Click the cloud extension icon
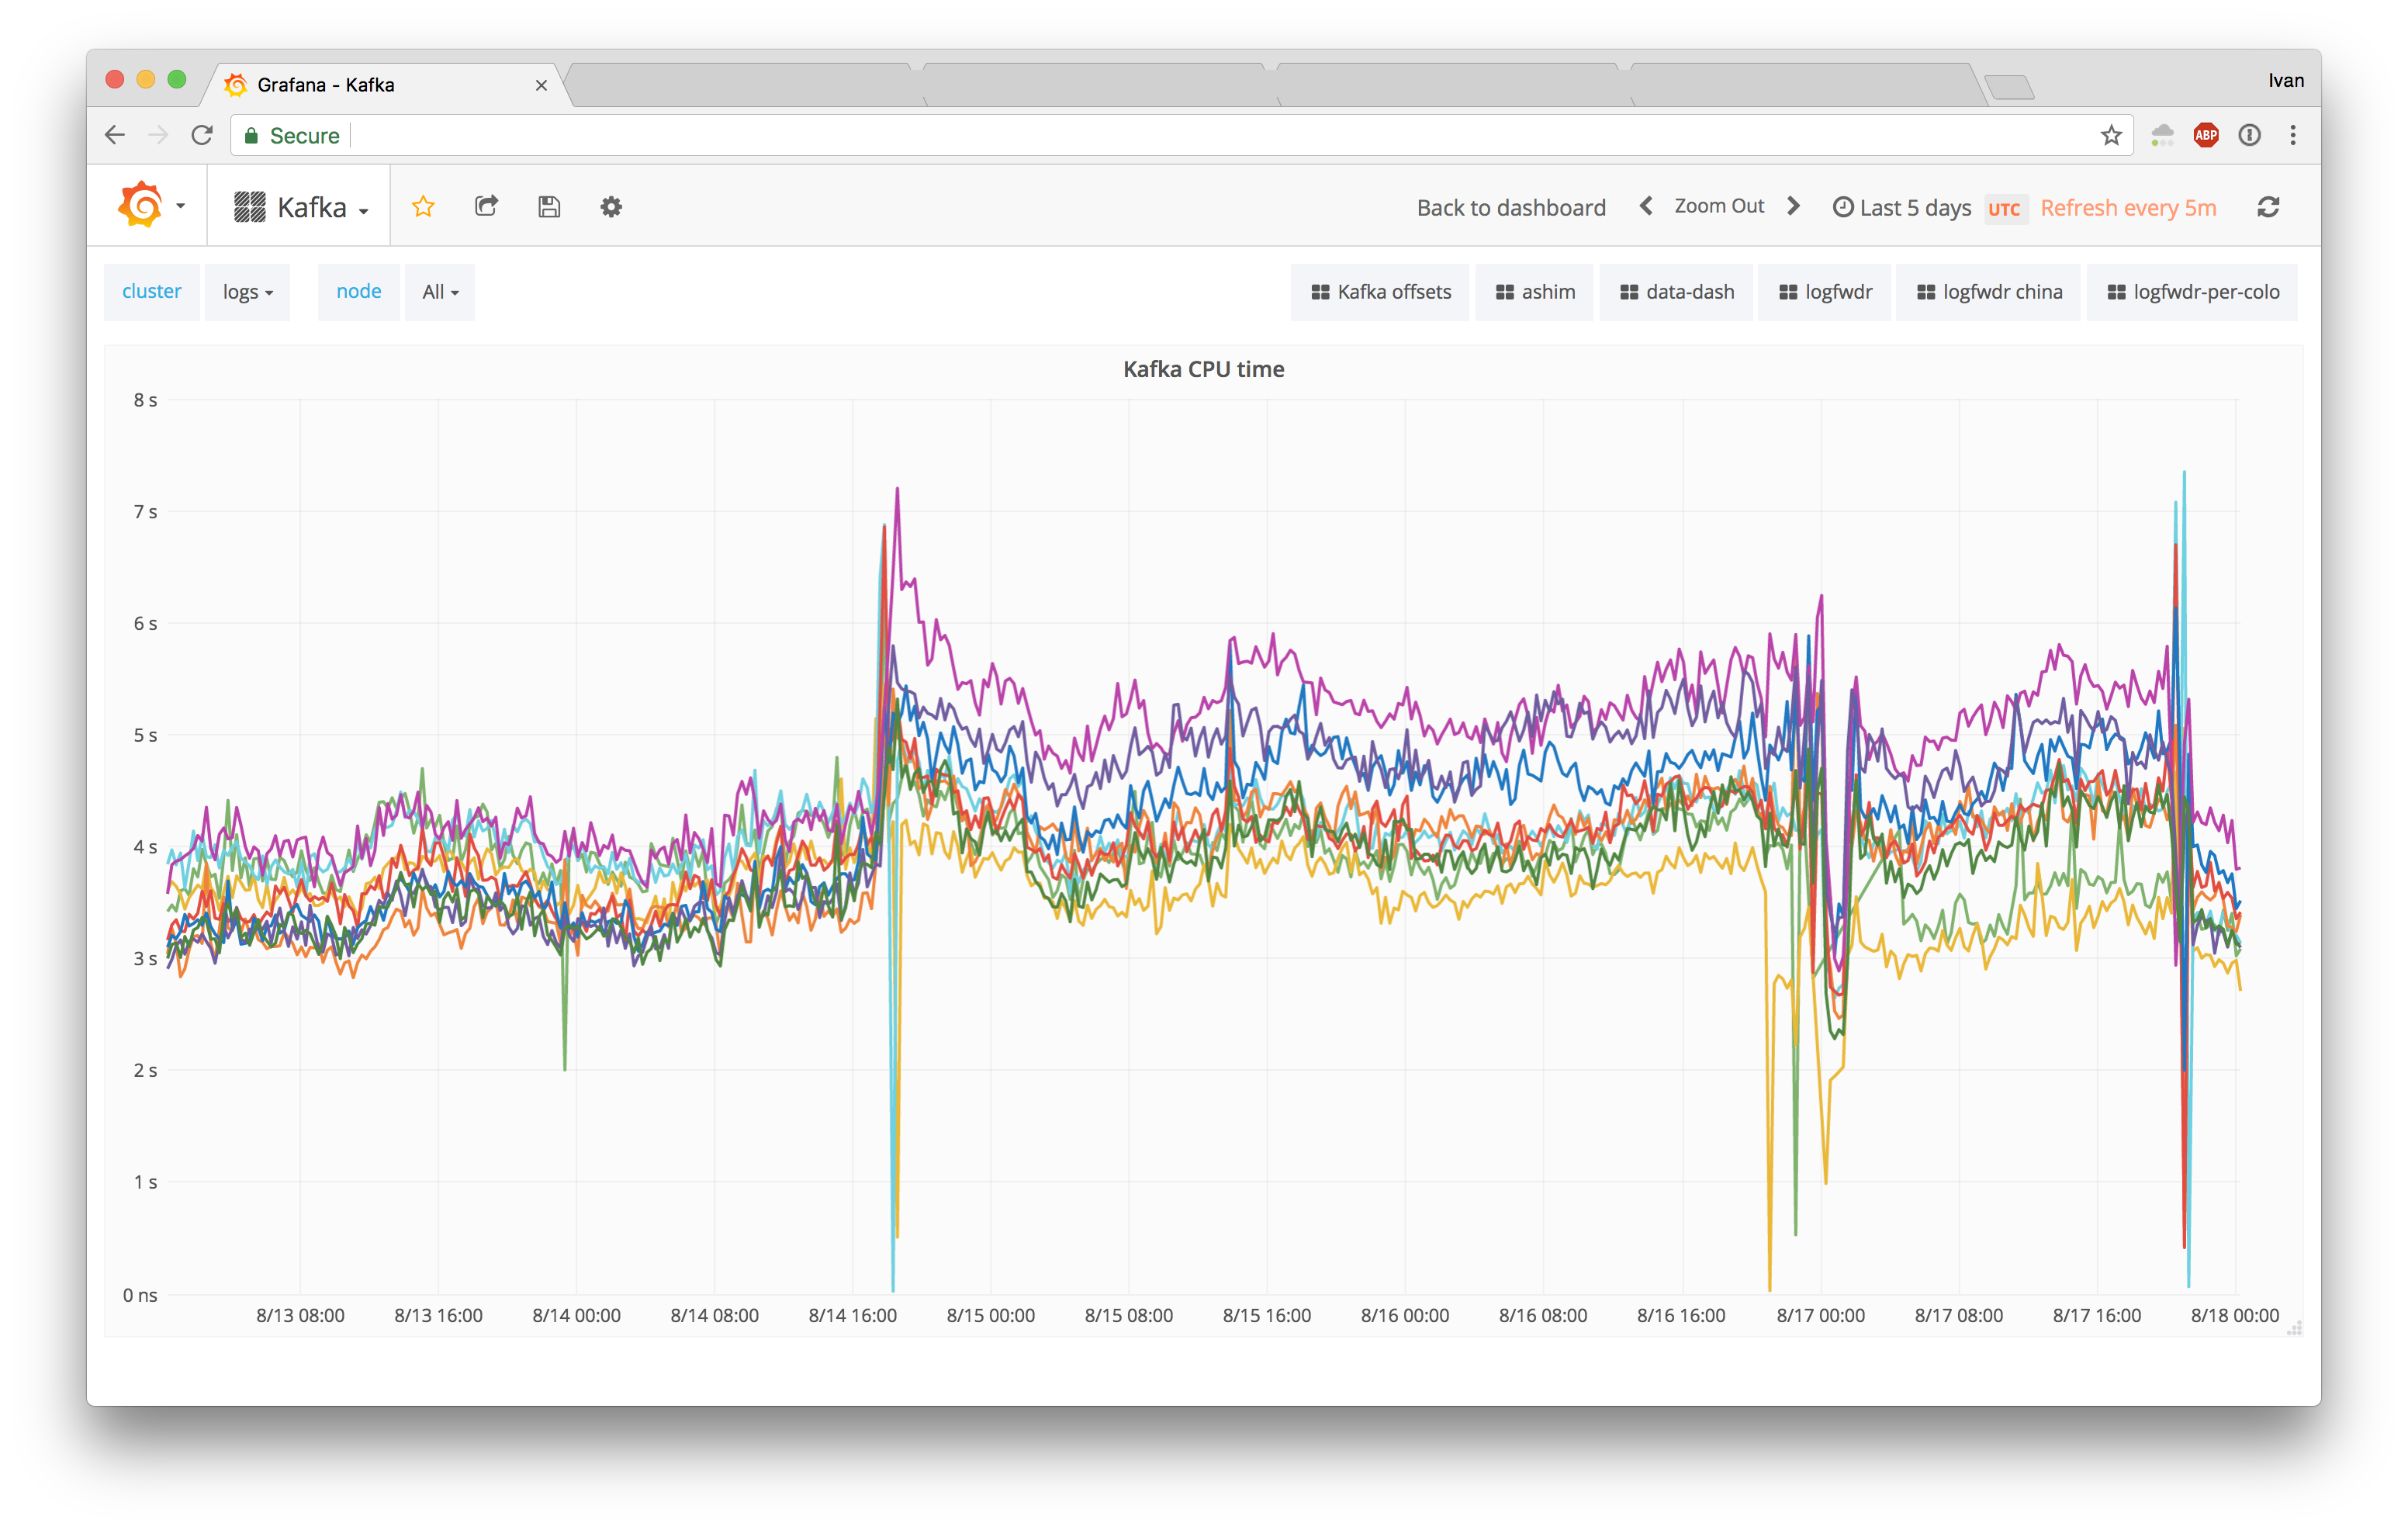2408x1530 pixels. click(x=2162, y=135)
